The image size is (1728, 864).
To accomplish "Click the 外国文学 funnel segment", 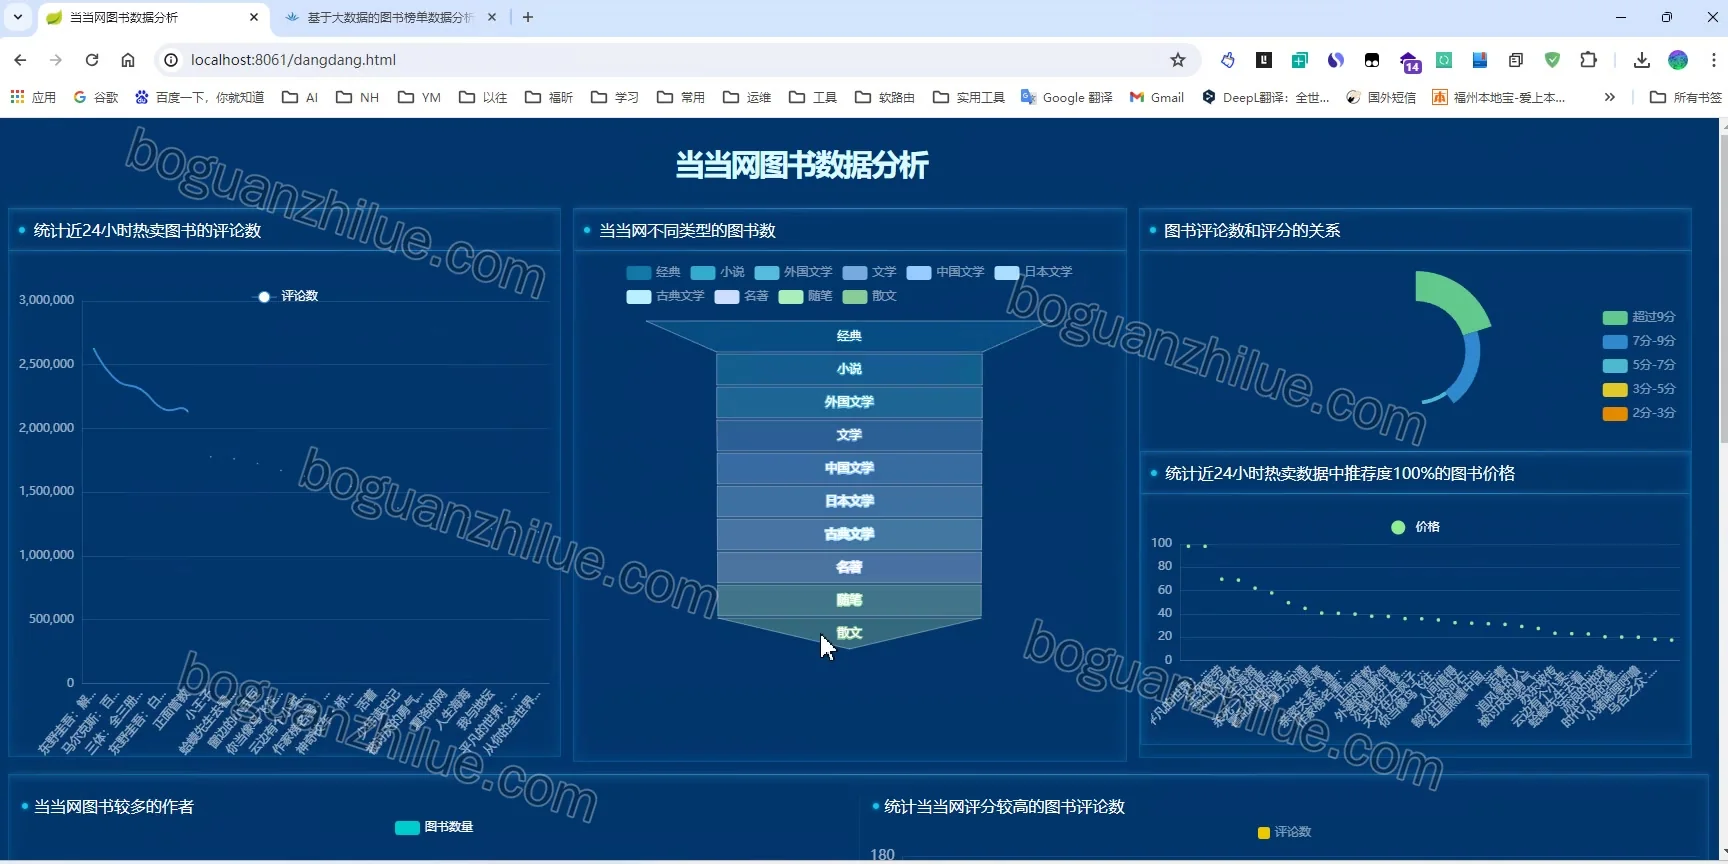I will (849, 402).
